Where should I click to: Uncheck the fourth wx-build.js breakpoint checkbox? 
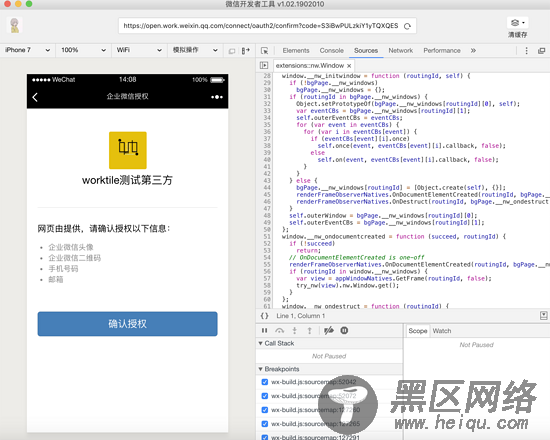[265, 424]
